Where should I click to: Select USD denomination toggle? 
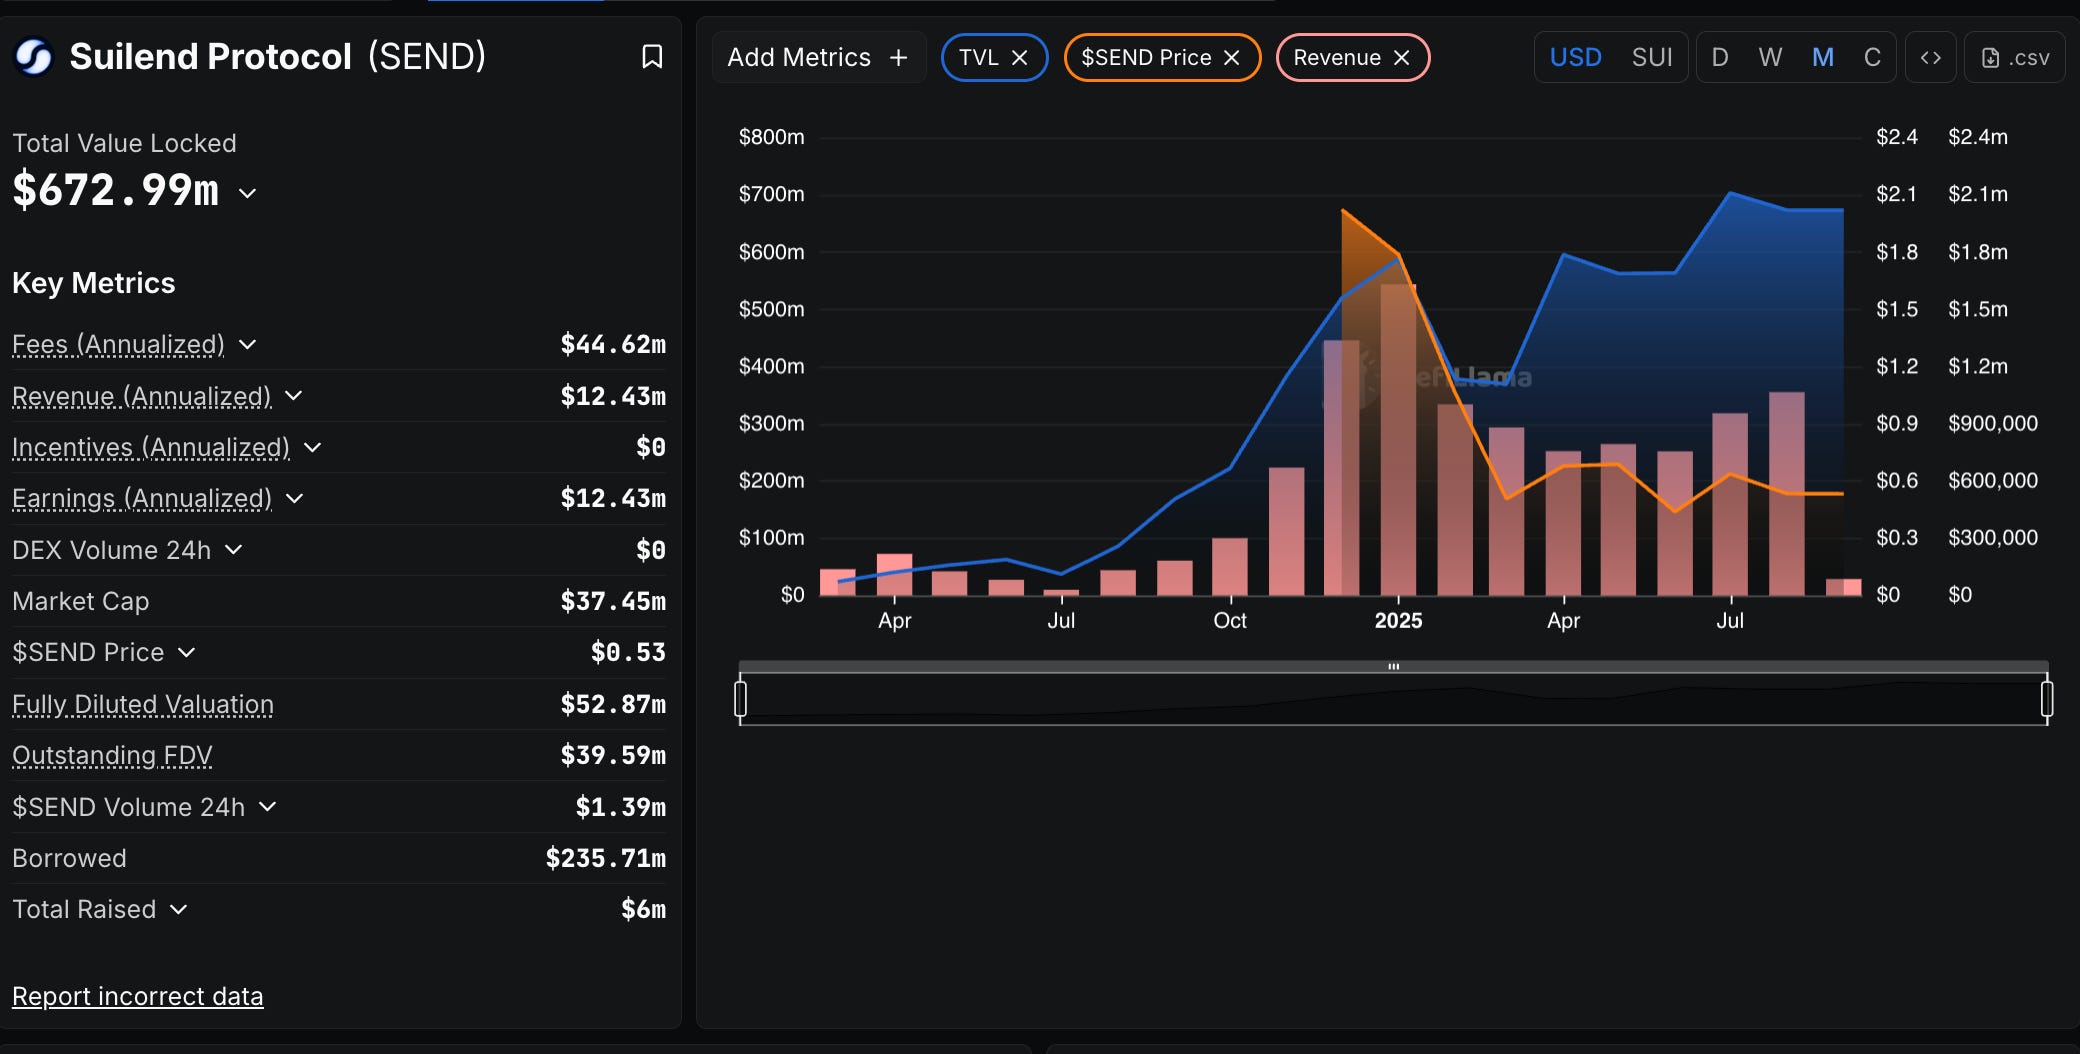pyautogui.click(x=1576, y=58)
